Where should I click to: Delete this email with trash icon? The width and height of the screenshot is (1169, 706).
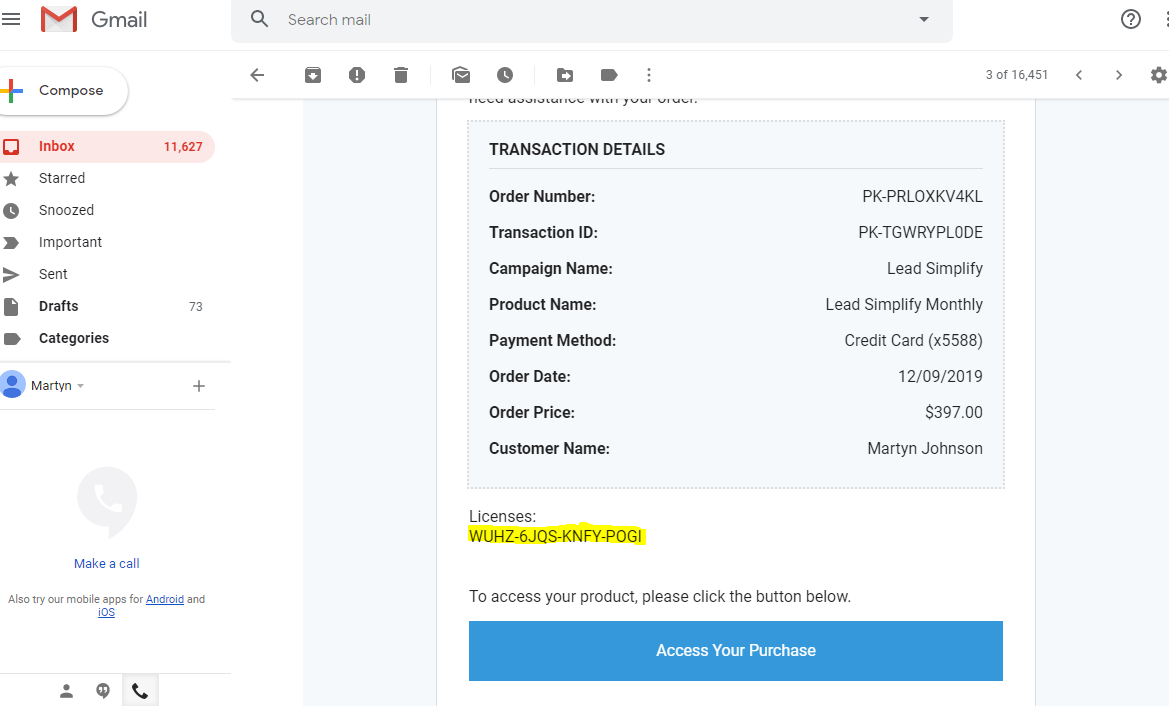pyautogui.click(x=401, y=75)
